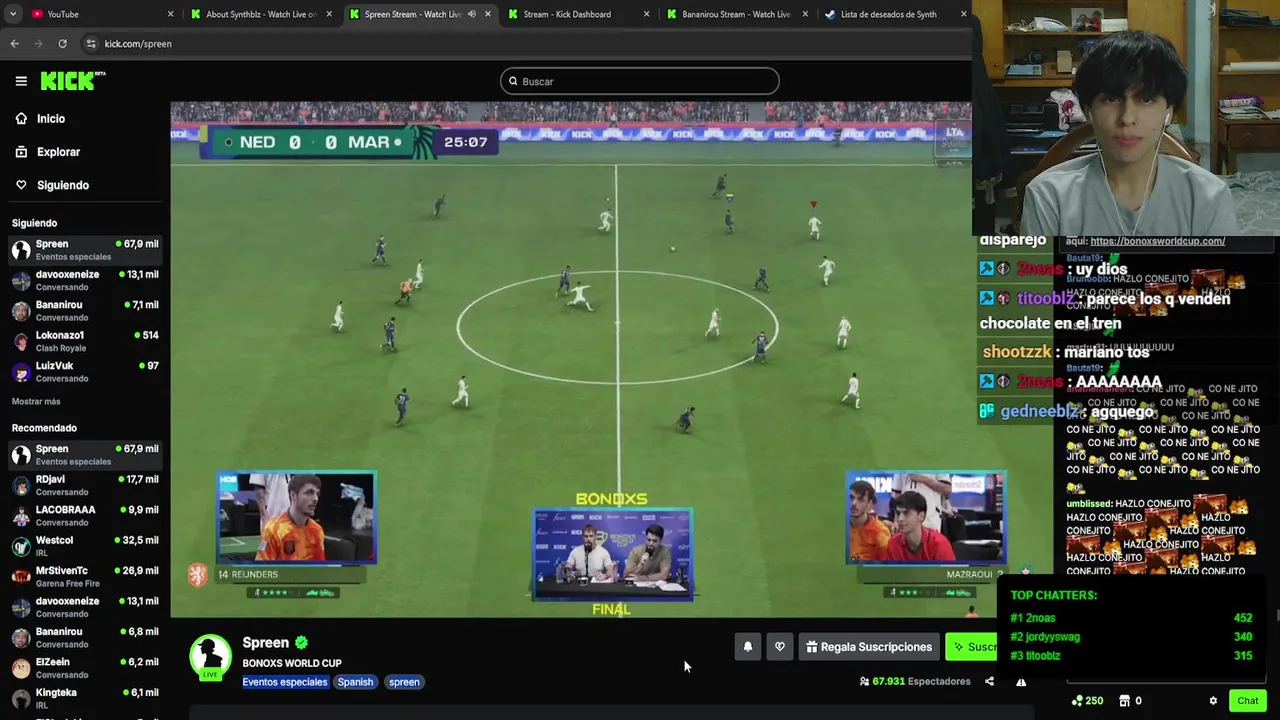The width and height of the screenshot is (1280, 720).
Task: Click the verified badge next to Spreen
Action: [301, 643]
